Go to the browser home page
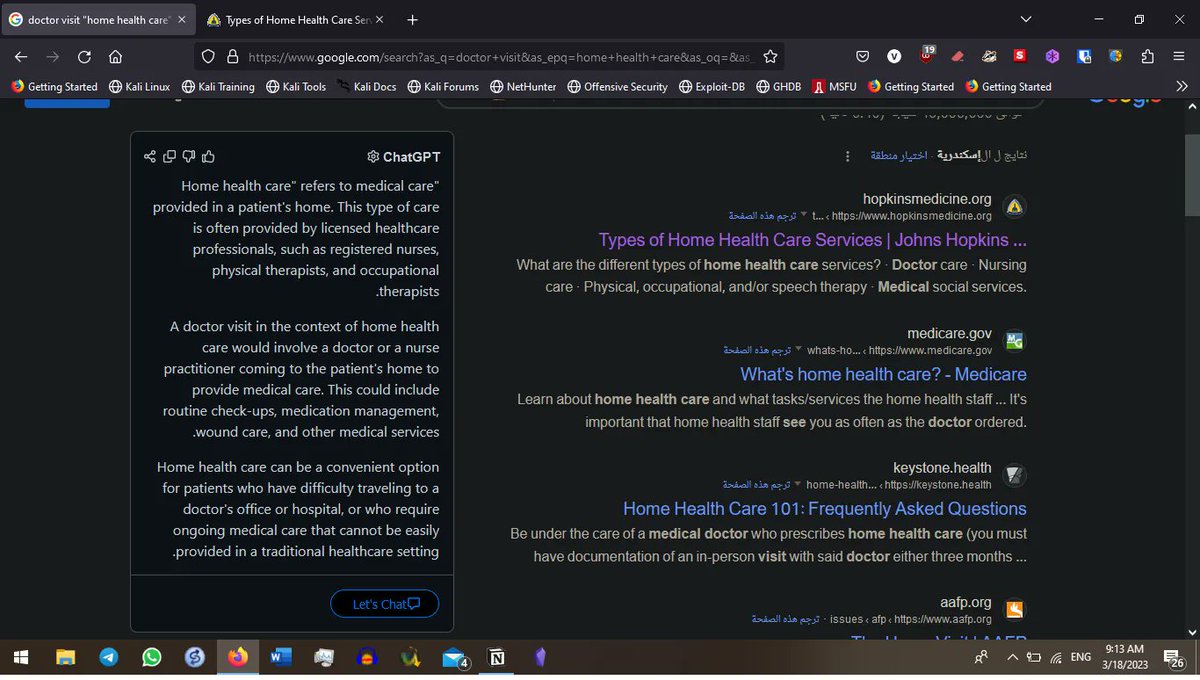The height and width of the screenshot is (680, 1200). point(115,57)
